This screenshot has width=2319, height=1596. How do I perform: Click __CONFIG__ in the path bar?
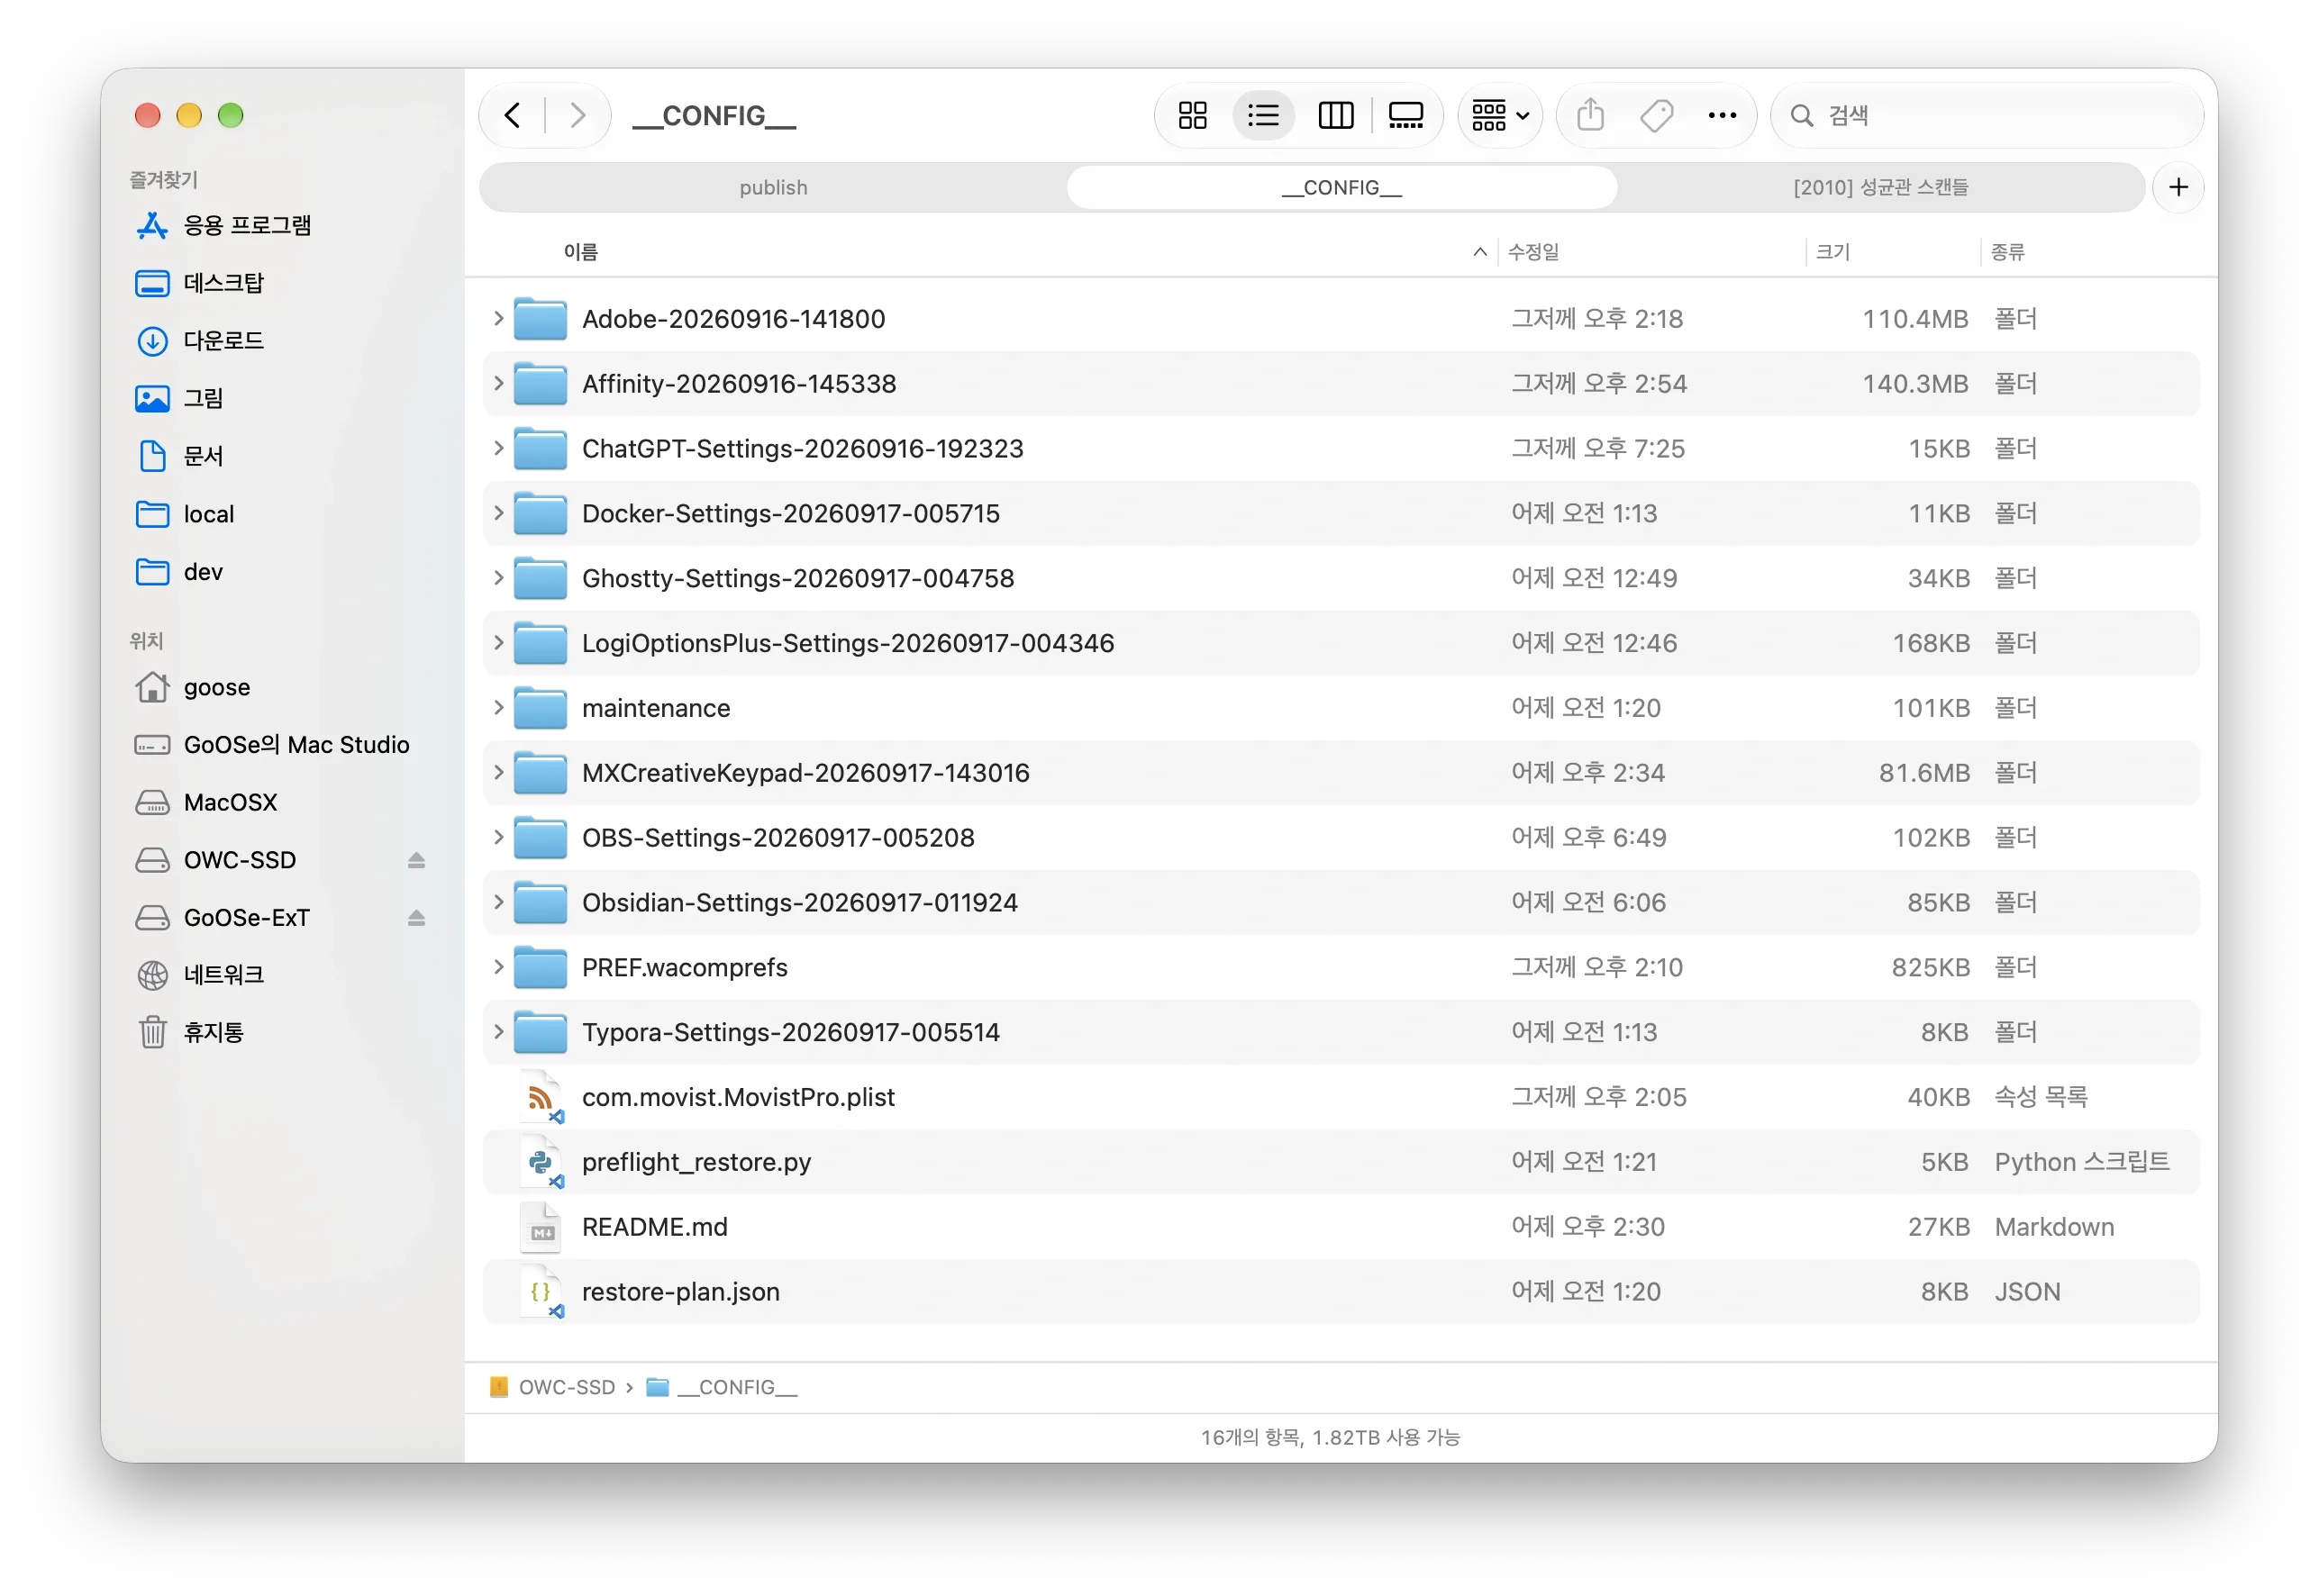click(x=722, y=1389)
